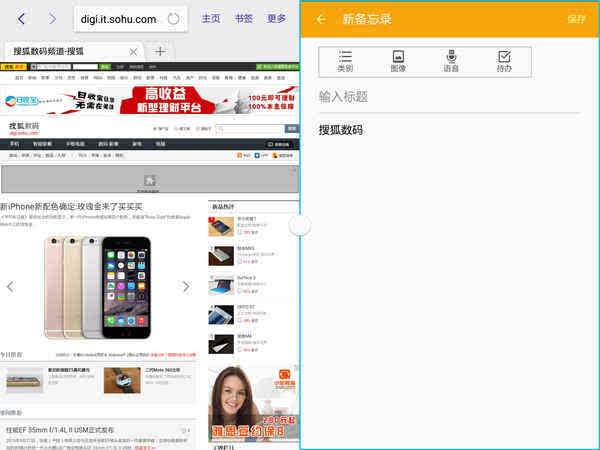The width and height of the screenshot is (600, 450).
Task: Tap the 输入标题 title field
Action: point(450,97)
